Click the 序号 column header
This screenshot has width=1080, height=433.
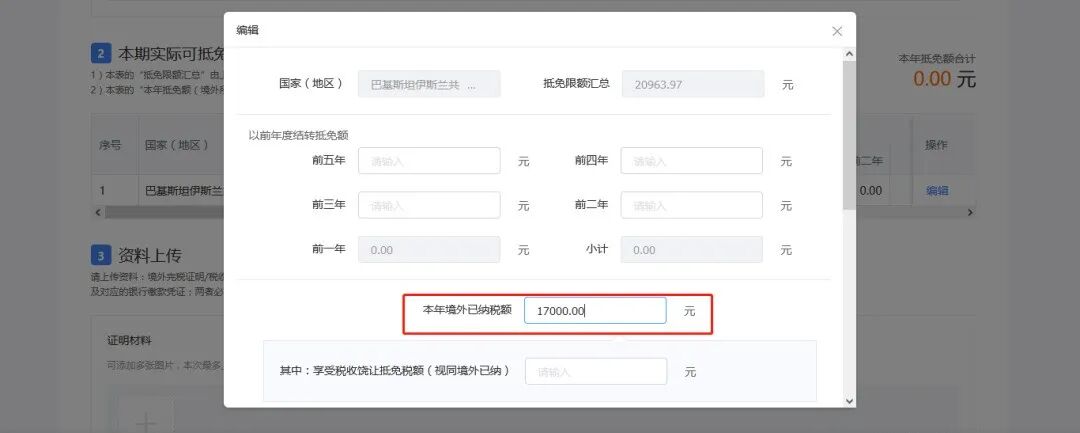(x=110, y=145)
